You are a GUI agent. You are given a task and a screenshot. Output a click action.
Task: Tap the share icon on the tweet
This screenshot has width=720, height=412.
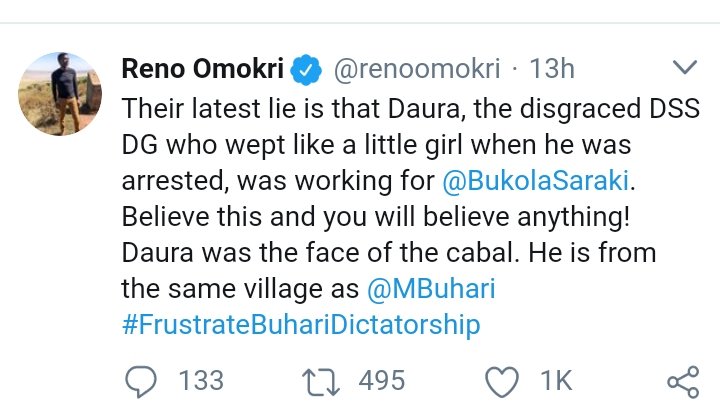pyautogui.click(x=682, y=382)
